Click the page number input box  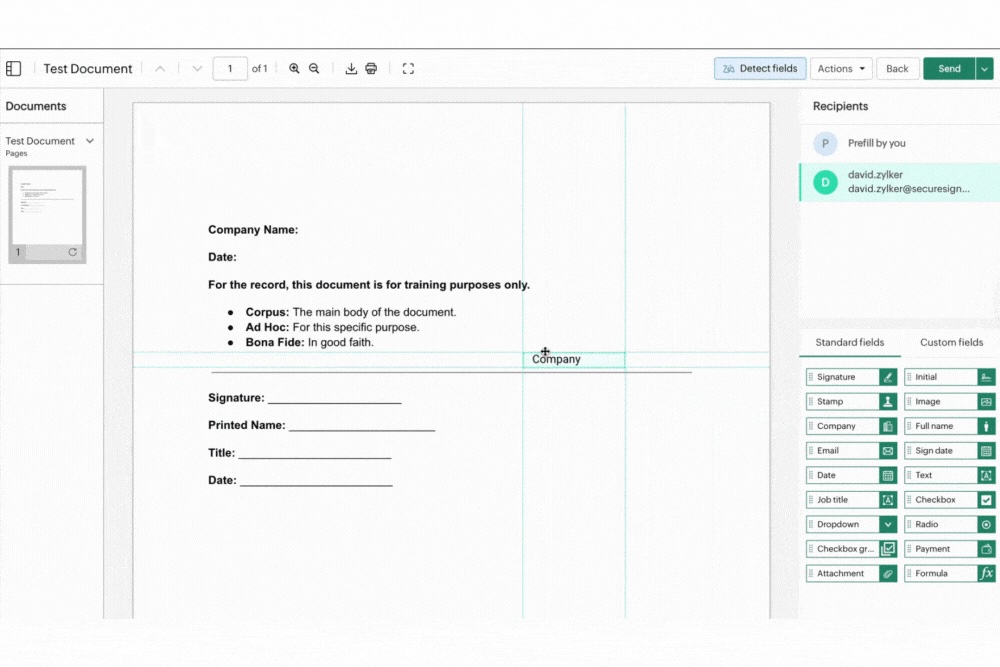pos(230,69)
